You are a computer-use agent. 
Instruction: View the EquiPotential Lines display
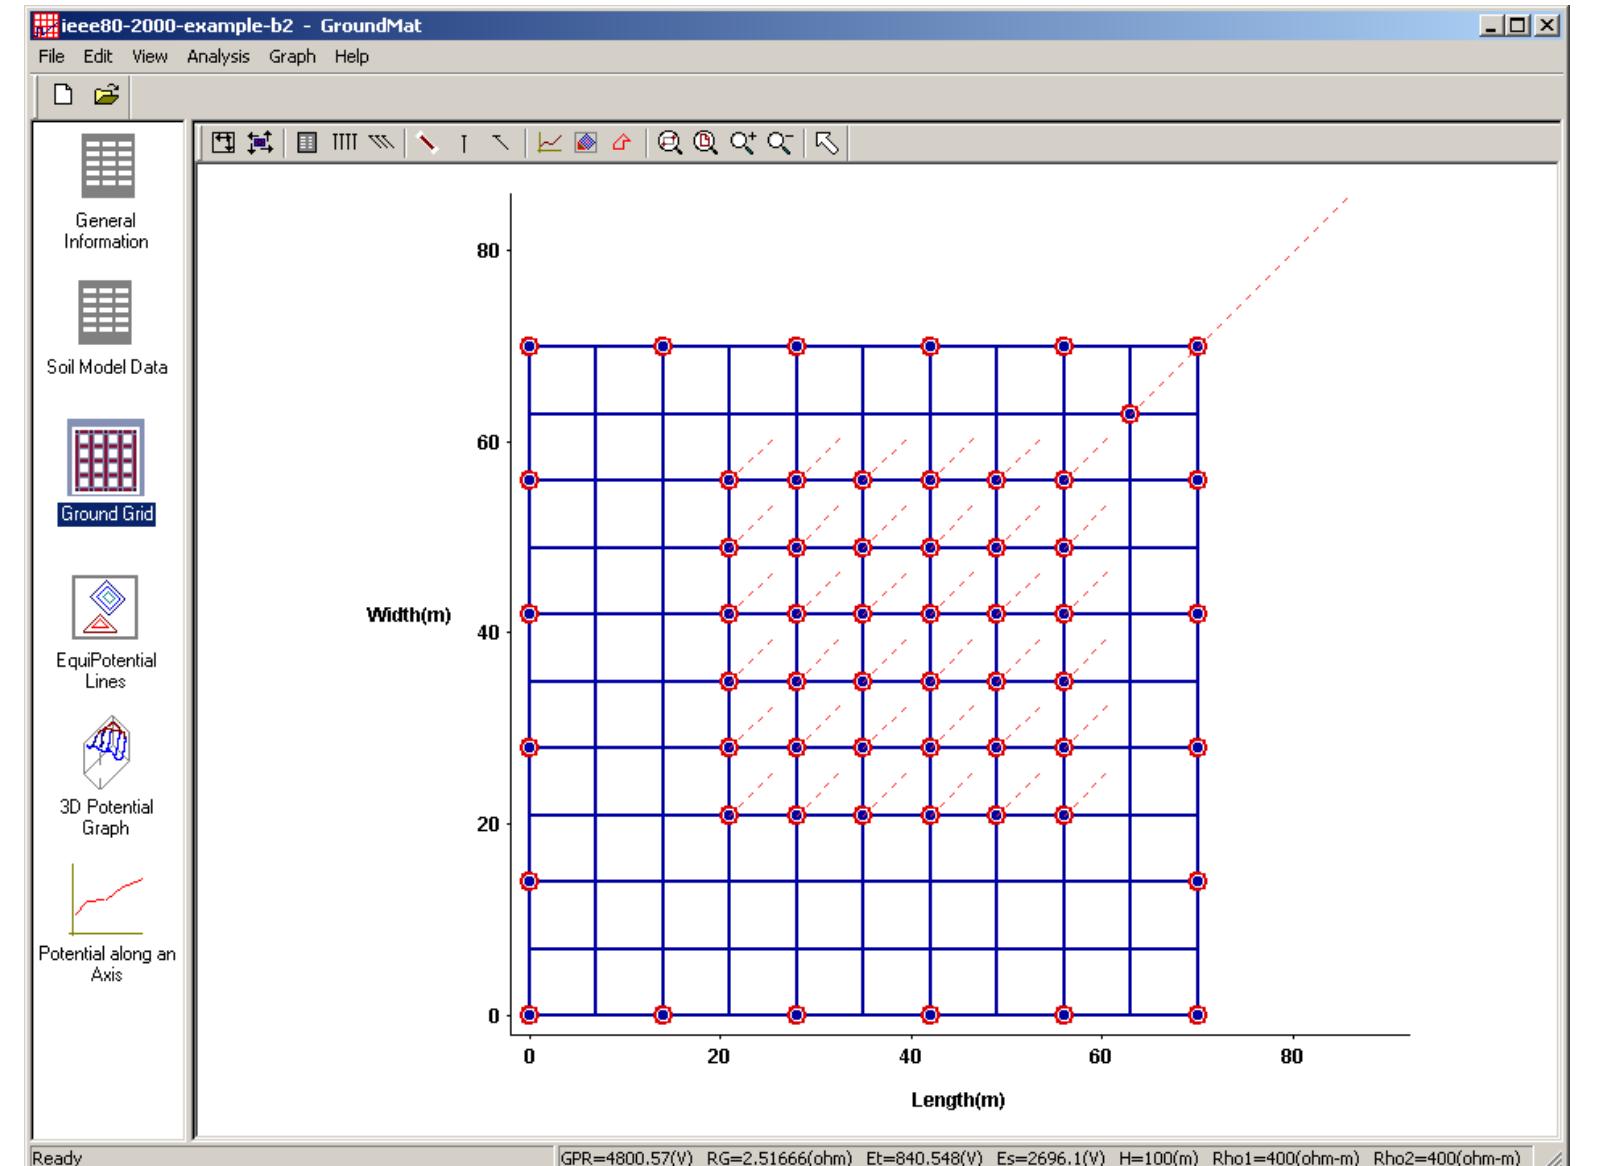tap(106, 605)
